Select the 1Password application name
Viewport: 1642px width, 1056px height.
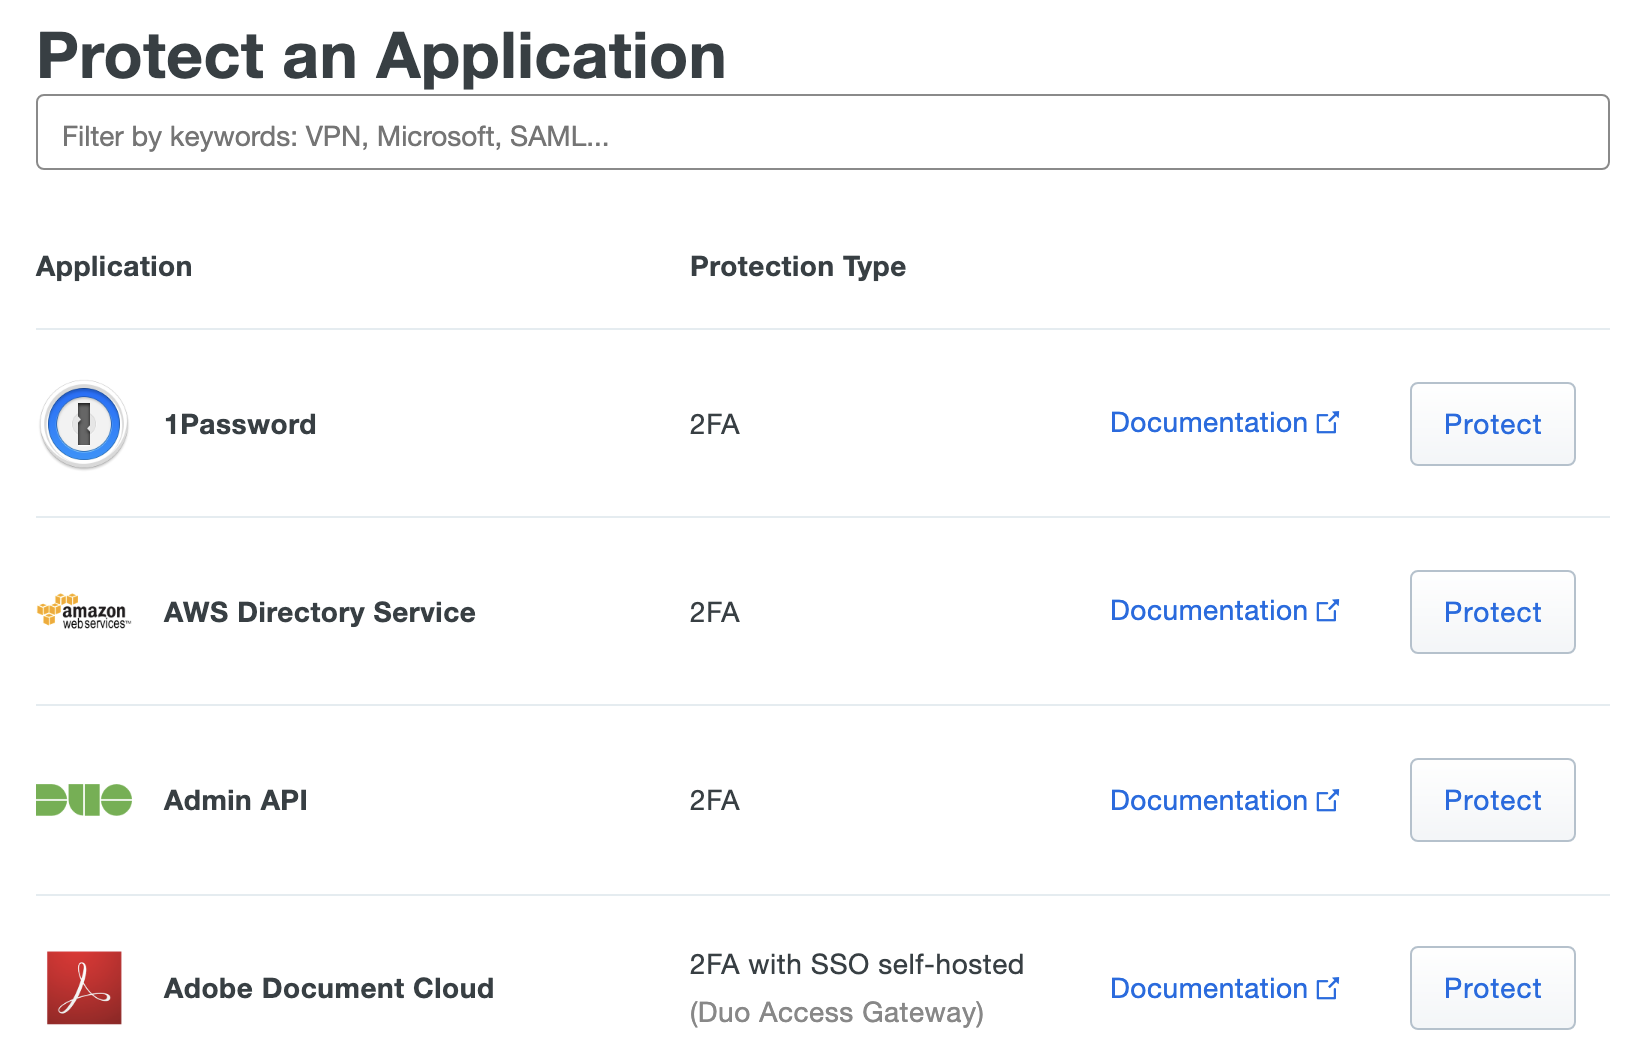[x=240, y=424]
